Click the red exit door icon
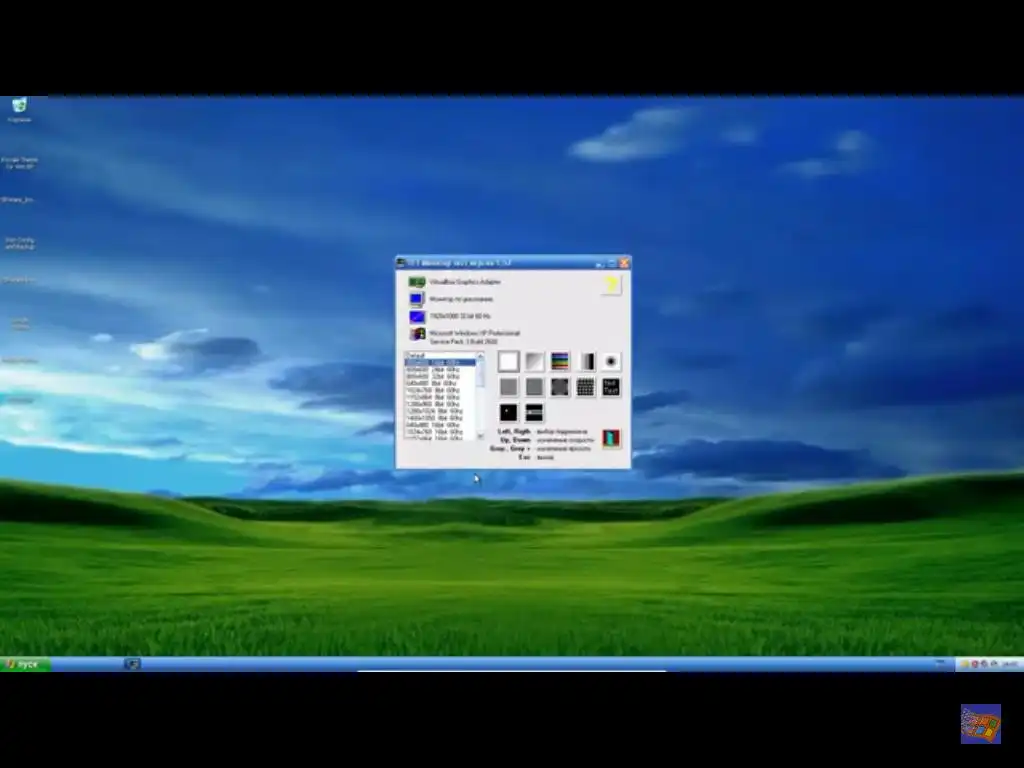This screenshot has width=1024, height=768. tap(611, 438)
